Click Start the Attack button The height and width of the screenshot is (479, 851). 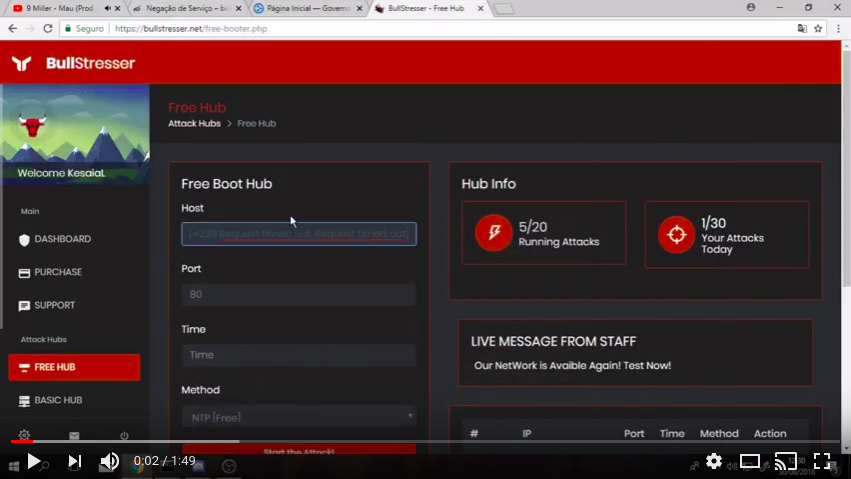(x=299, y=450)
